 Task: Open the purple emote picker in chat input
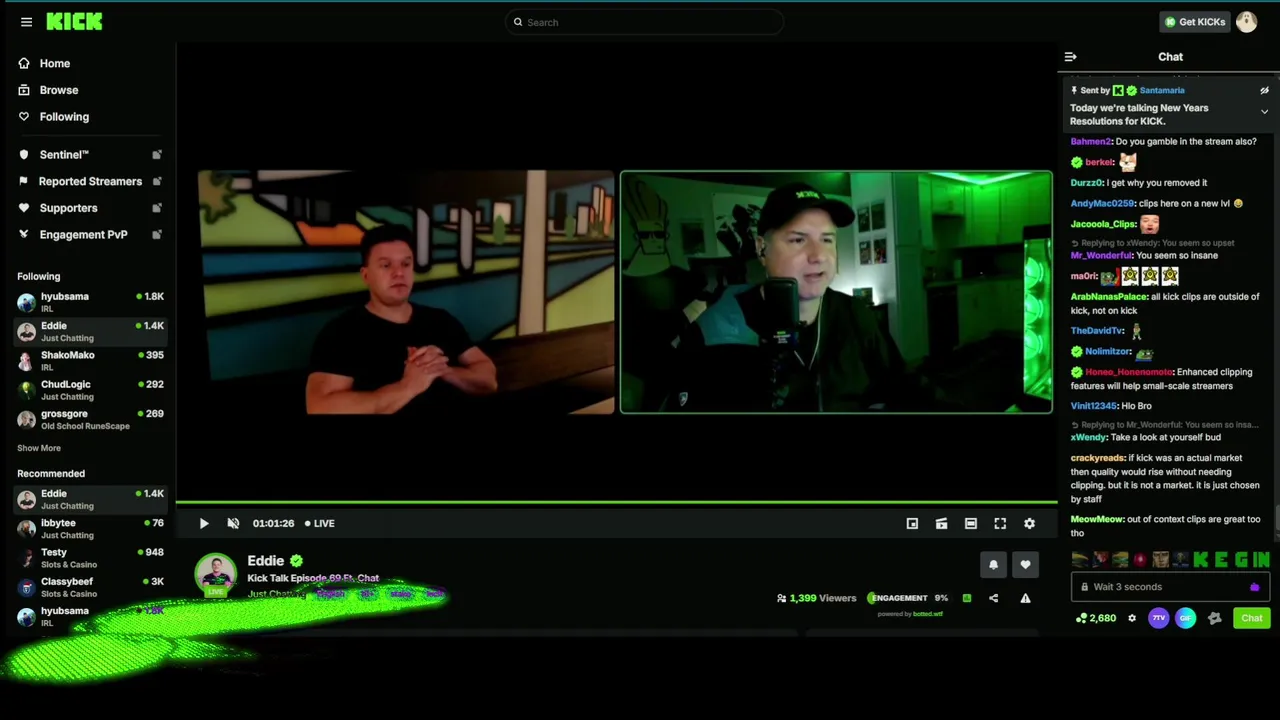(x=1255, y=587)
